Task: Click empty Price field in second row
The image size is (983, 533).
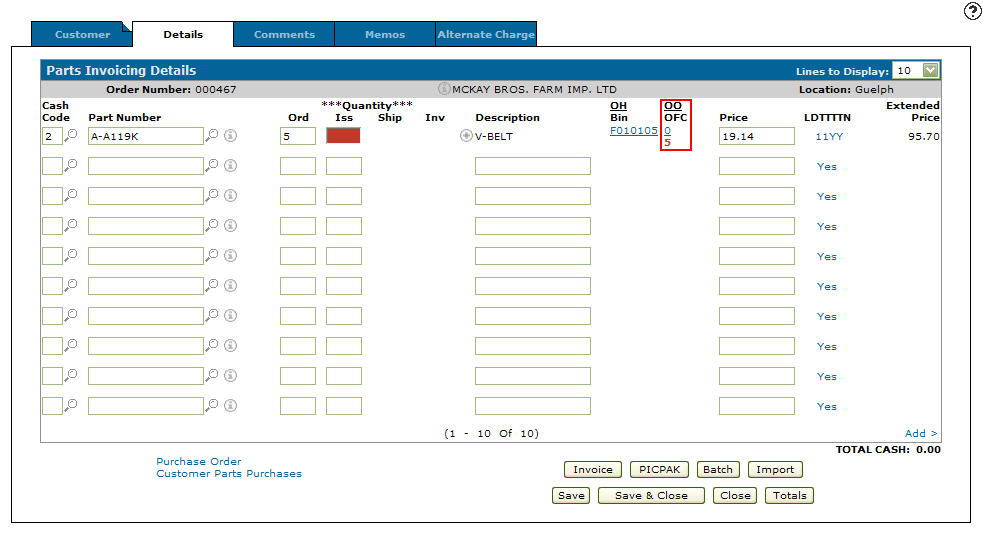Action: coord(757,166)
